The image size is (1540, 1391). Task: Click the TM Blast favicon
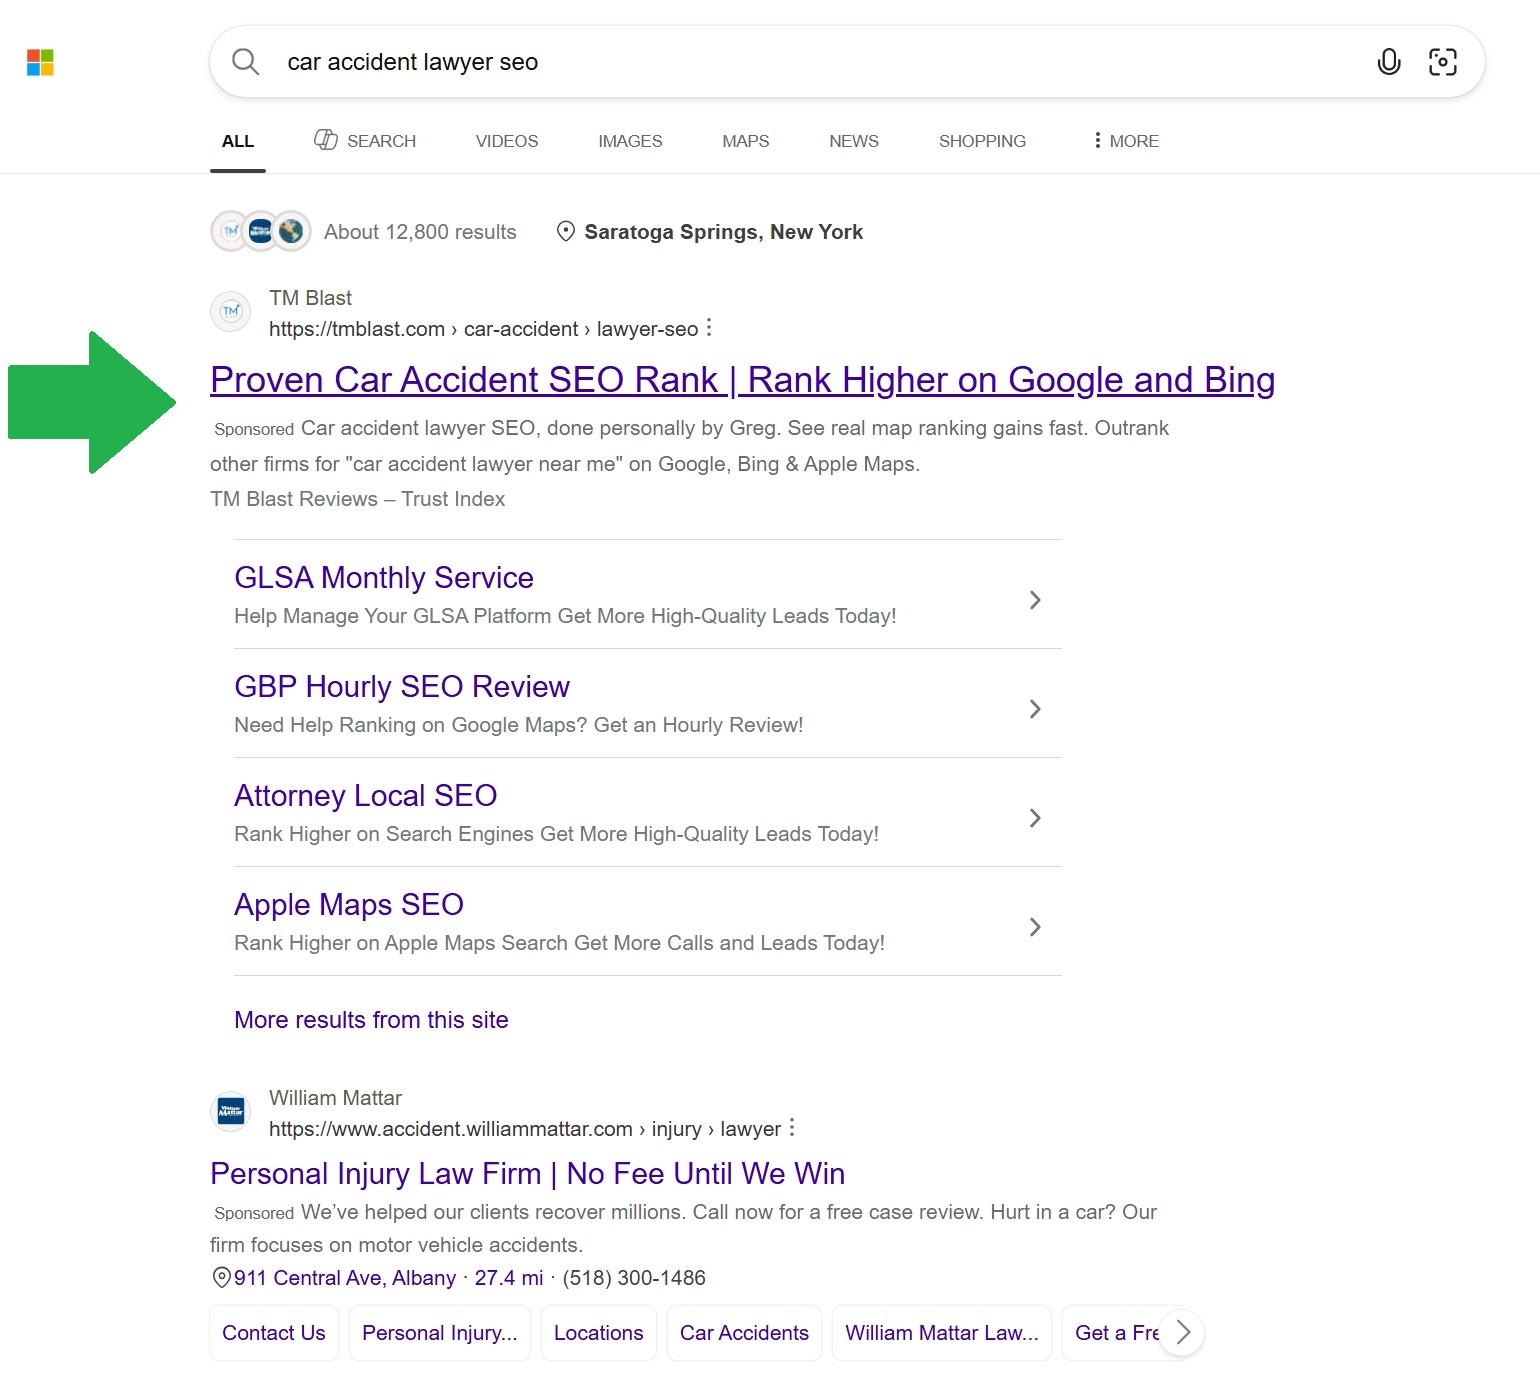coord(231,312)
